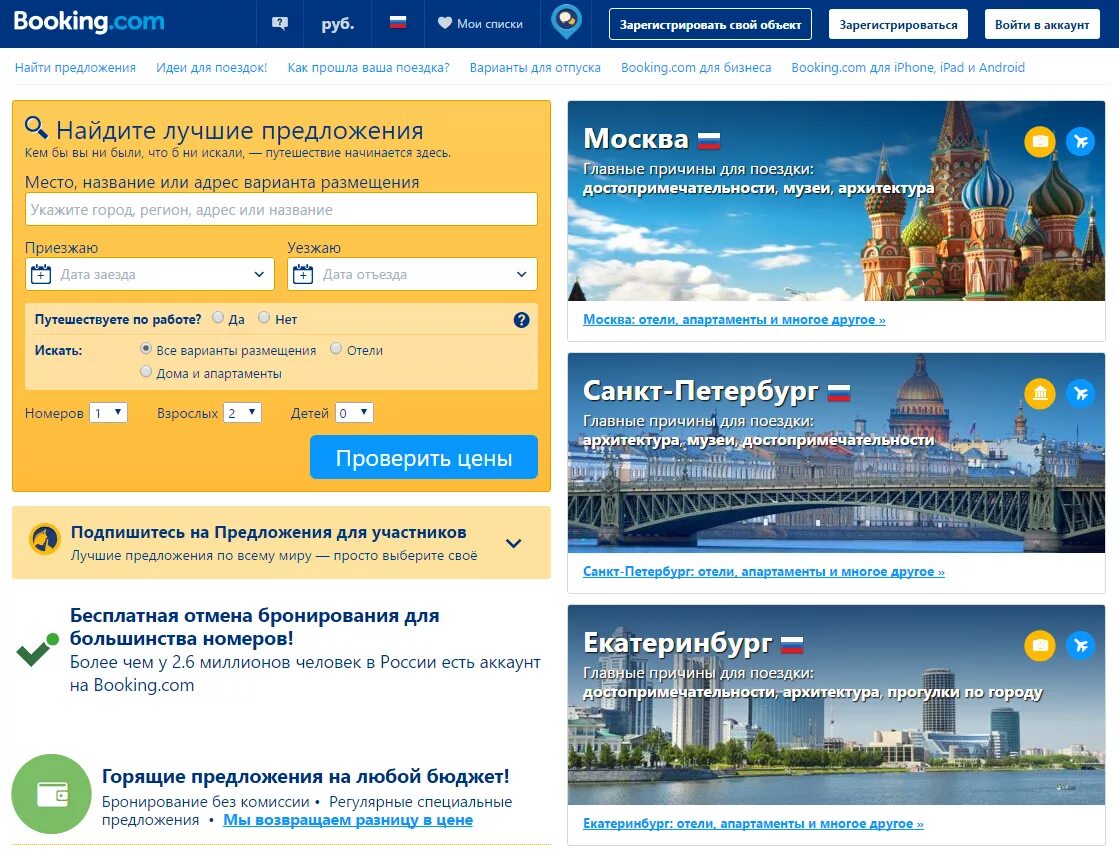
Task: Click the flag beside Екатеринбург title
Action: (792, 644)
